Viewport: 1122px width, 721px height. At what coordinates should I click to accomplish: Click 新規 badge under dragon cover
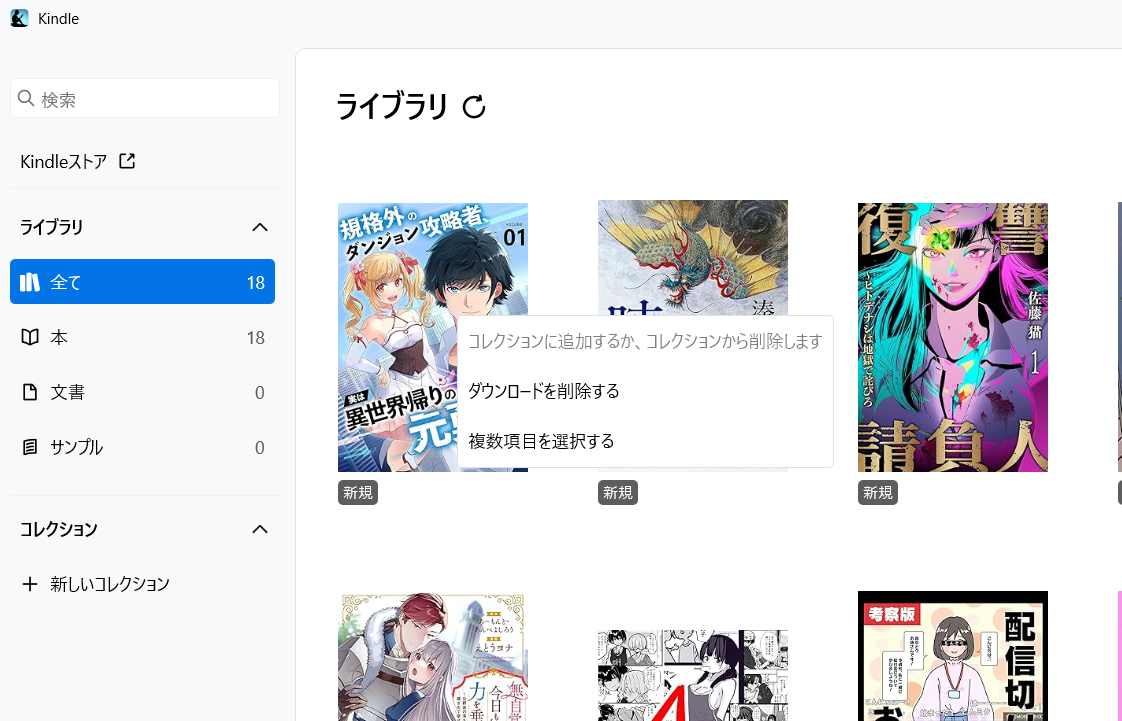point(618,493)
